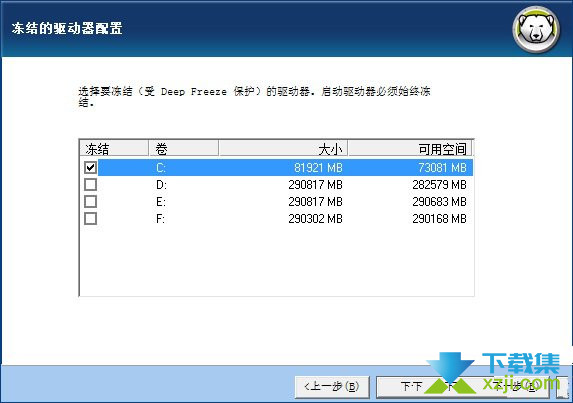Enable the freeze checkbox for drive D:
Viewport: 573px width, 403px height.
pos(90,185)
